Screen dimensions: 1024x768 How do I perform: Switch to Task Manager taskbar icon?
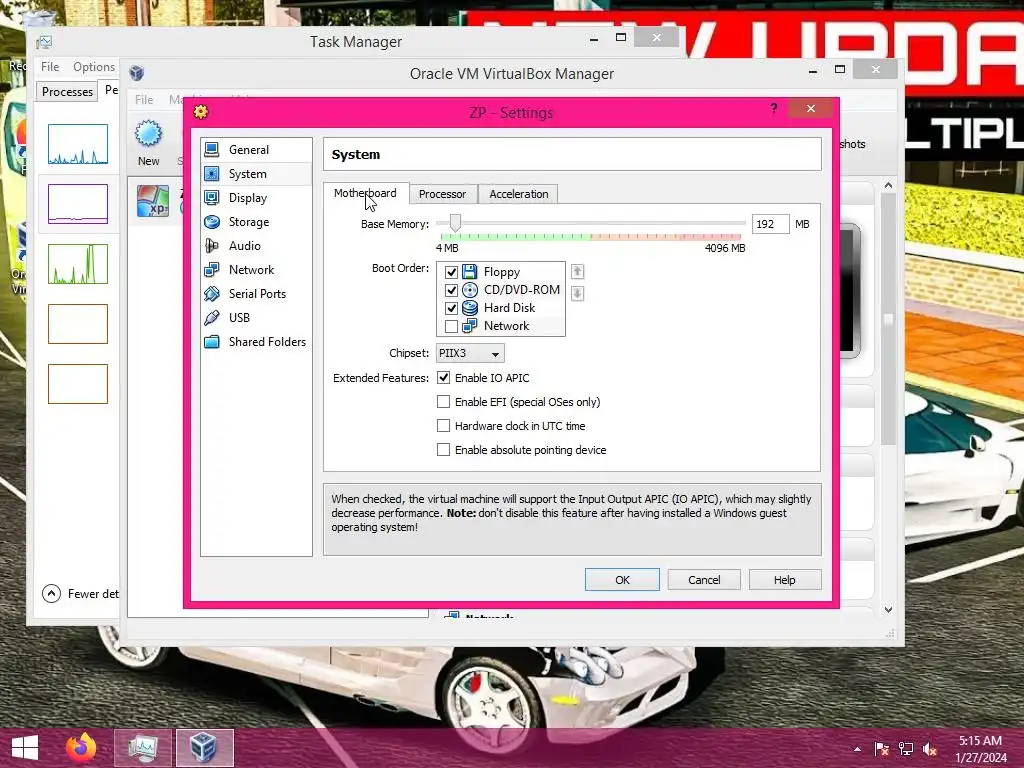coord(142,748)
